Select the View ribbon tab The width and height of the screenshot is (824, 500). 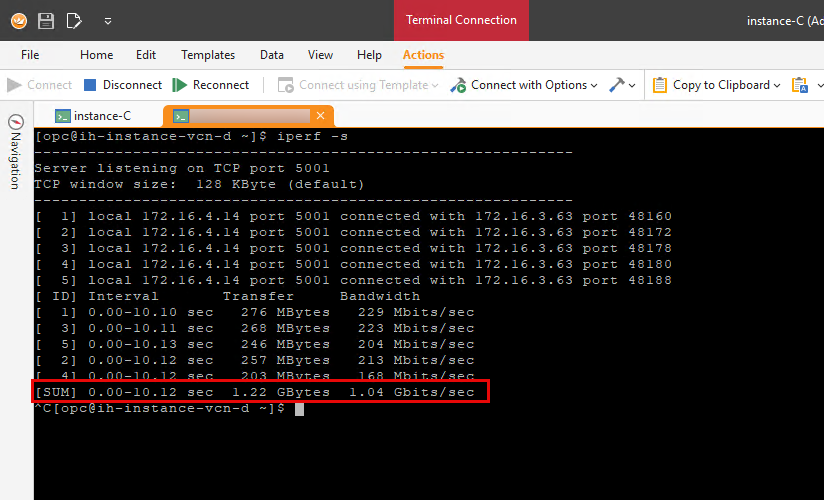pos(320,55)
